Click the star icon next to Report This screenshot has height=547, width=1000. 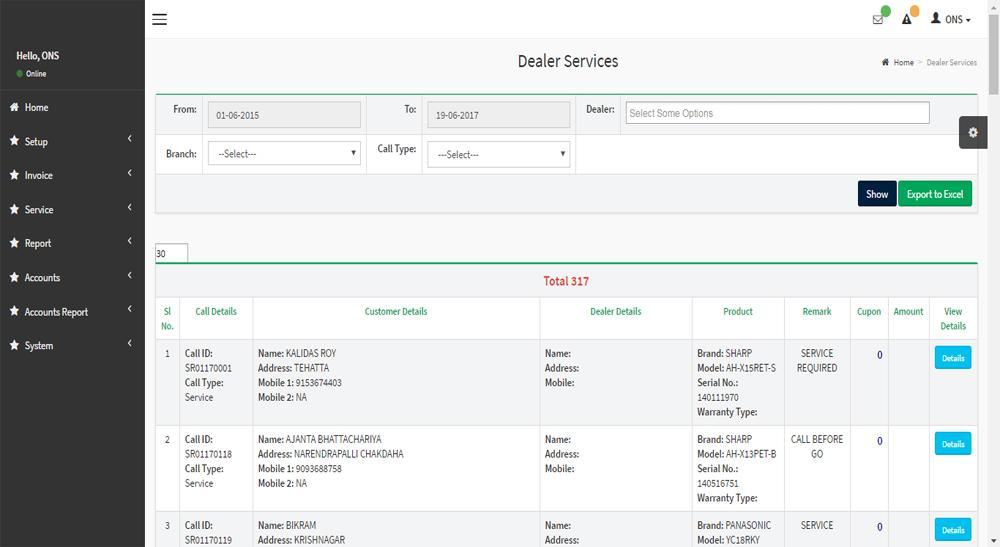pyautogui.click(x=14, y=243)
